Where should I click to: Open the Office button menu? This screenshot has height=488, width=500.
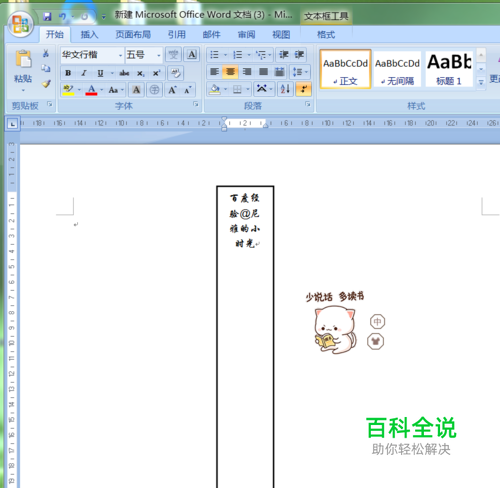[x=21, y=24]
